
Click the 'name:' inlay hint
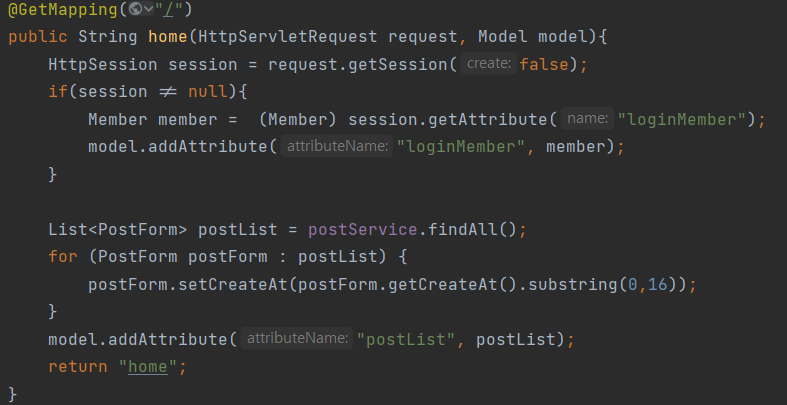coord(587,119)
